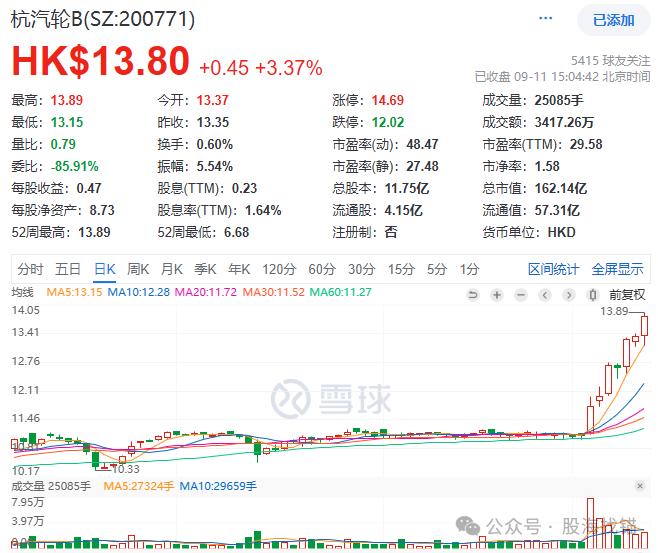Screen dimensions: 658x553
Task: Click the 均线 moving average label
Action: pyautogui.click(x=23, y=292)
